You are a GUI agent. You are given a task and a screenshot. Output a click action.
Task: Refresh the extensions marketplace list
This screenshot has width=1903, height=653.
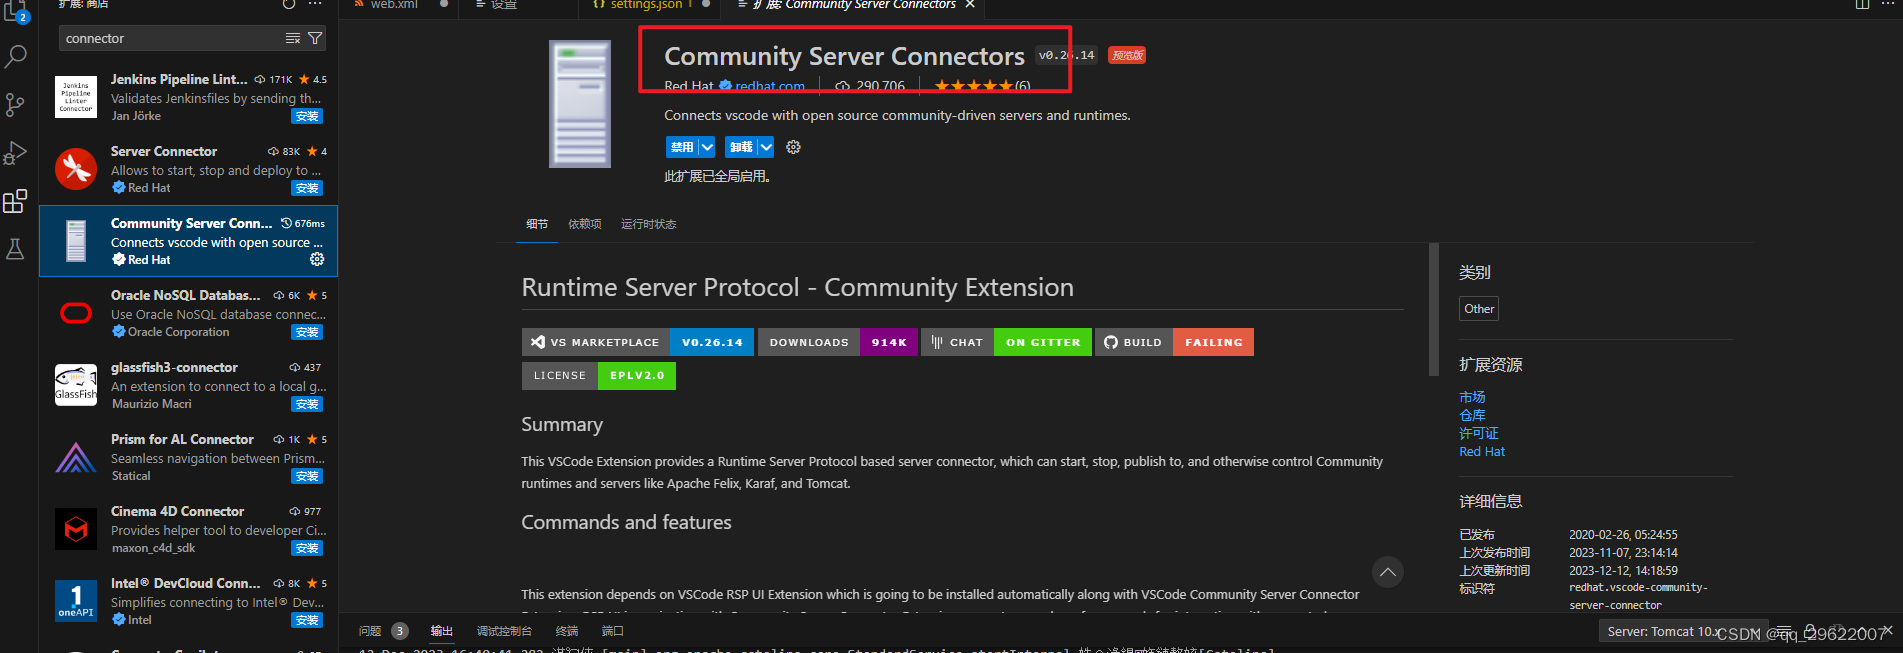pos(289,4)
